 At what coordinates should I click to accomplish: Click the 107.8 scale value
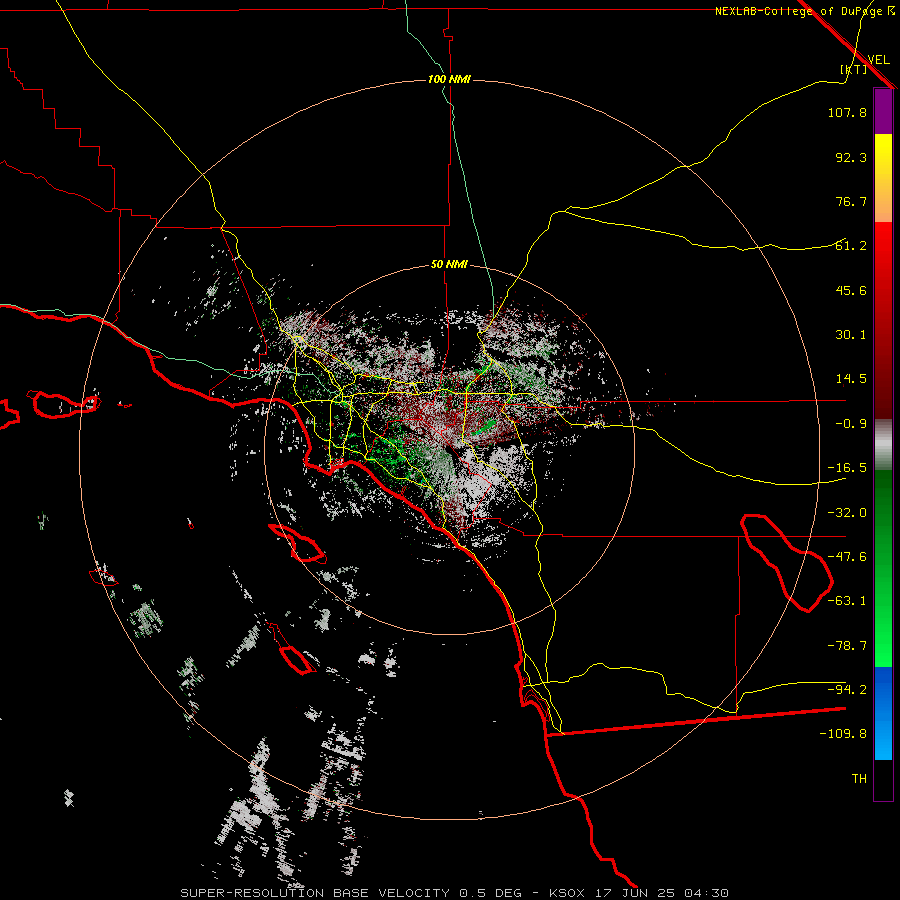tap(847, 112)
